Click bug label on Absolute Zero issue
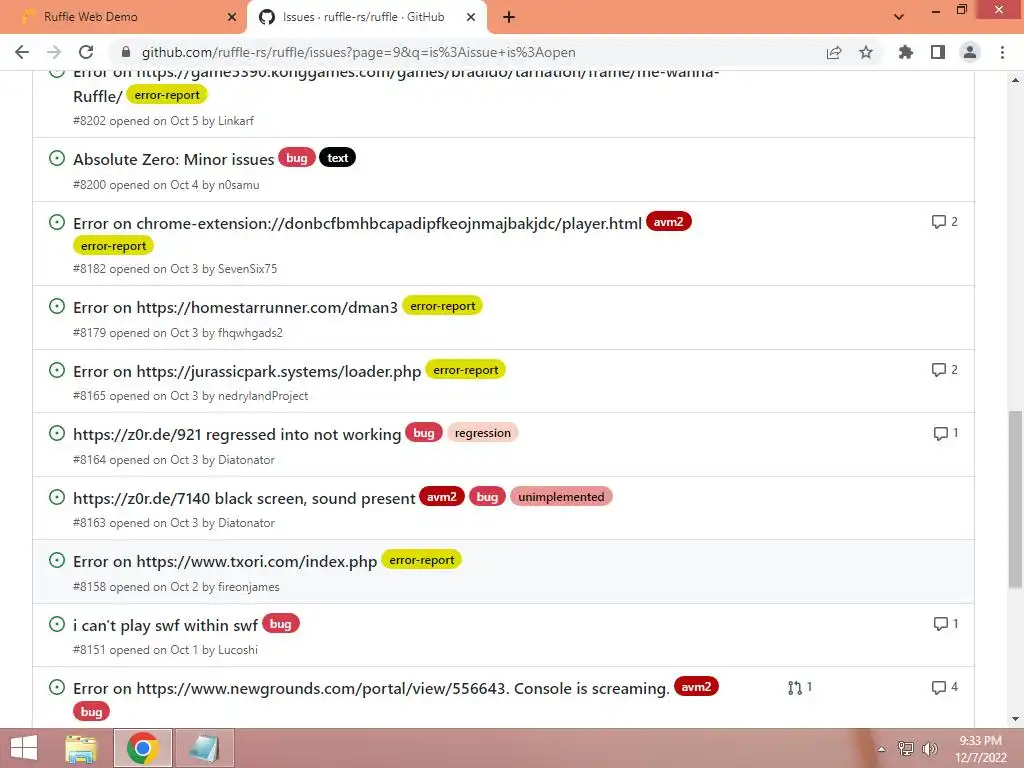This screenshot has height=768, width=1024. pyautogui.click(x=296, y=158)
